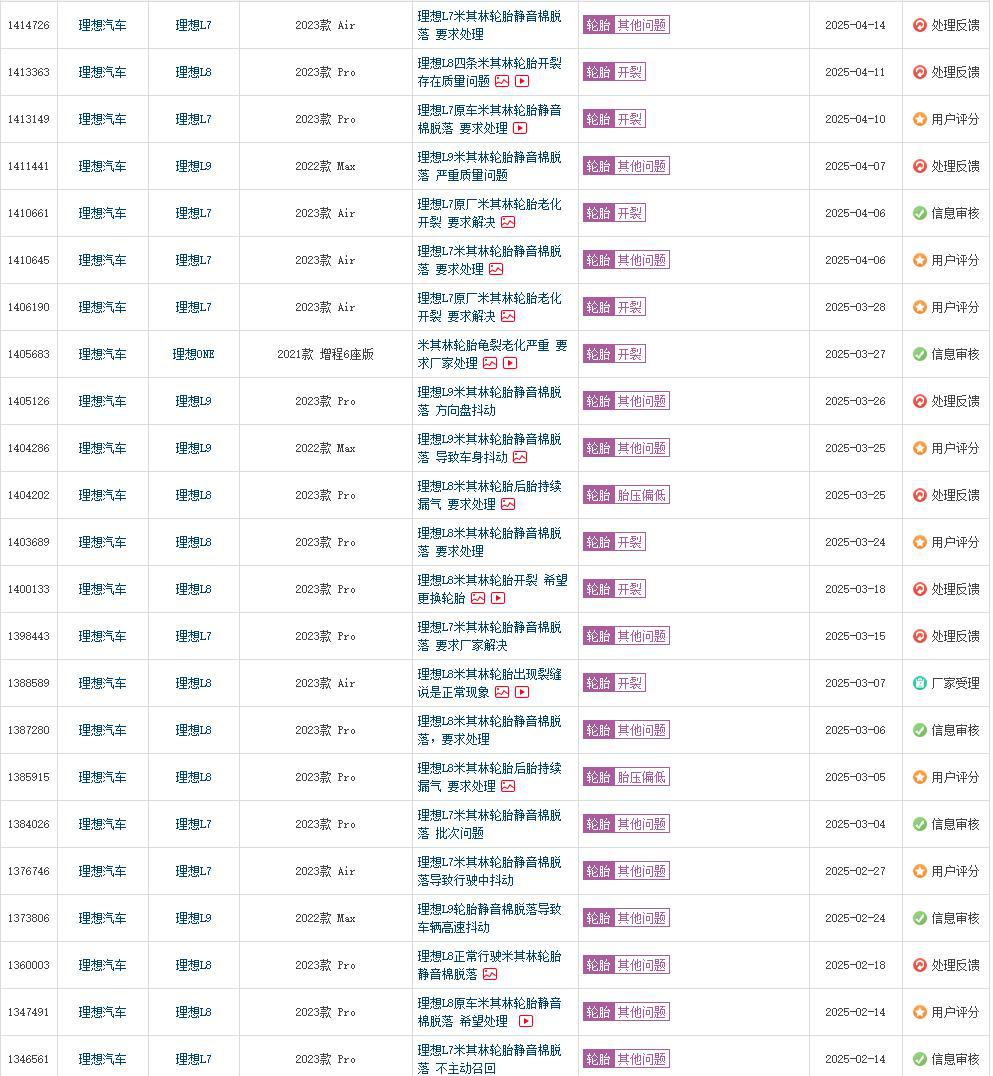Open complaint titled 理想L8四条米其林轮胎开裂 存在质量问题
The width and height of the screenshot is (993, 1076).
point(489,72)
